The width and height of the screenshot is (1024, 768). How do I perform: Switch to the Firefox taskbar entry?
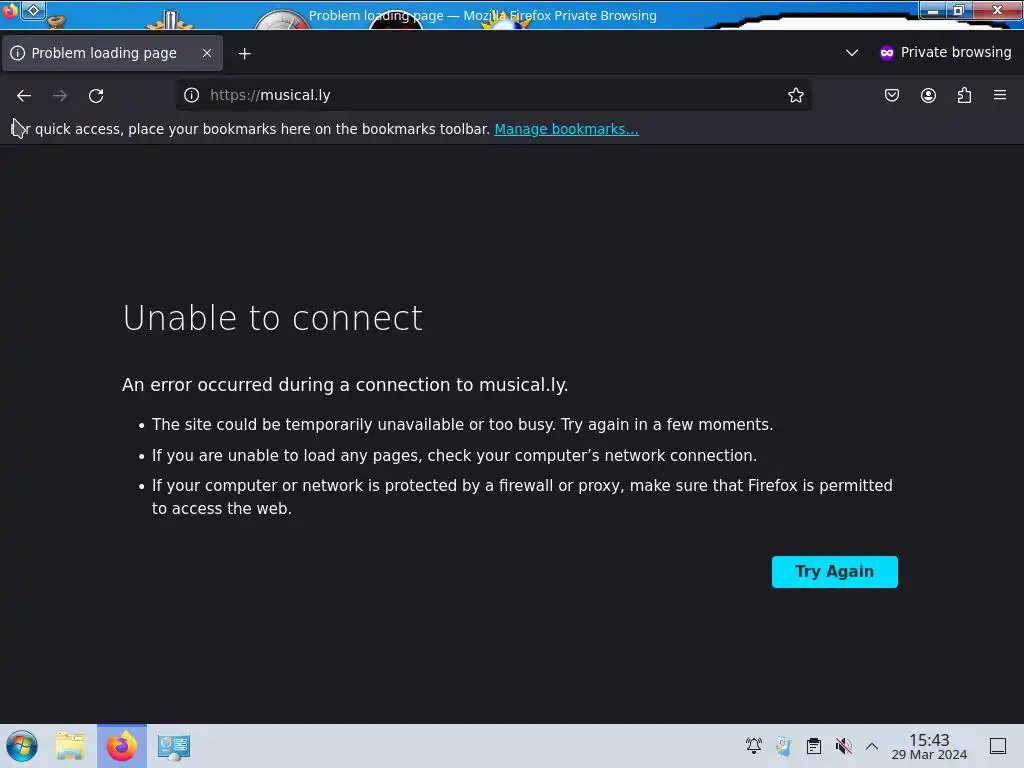[122, 746]
